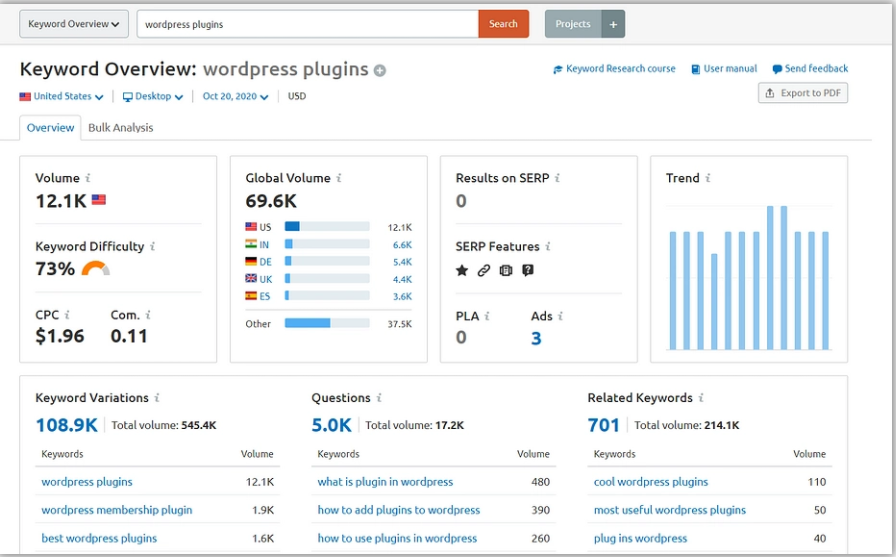Click the 69.6K global volume value
The image size is (896, 557).
tap(271, 201)
